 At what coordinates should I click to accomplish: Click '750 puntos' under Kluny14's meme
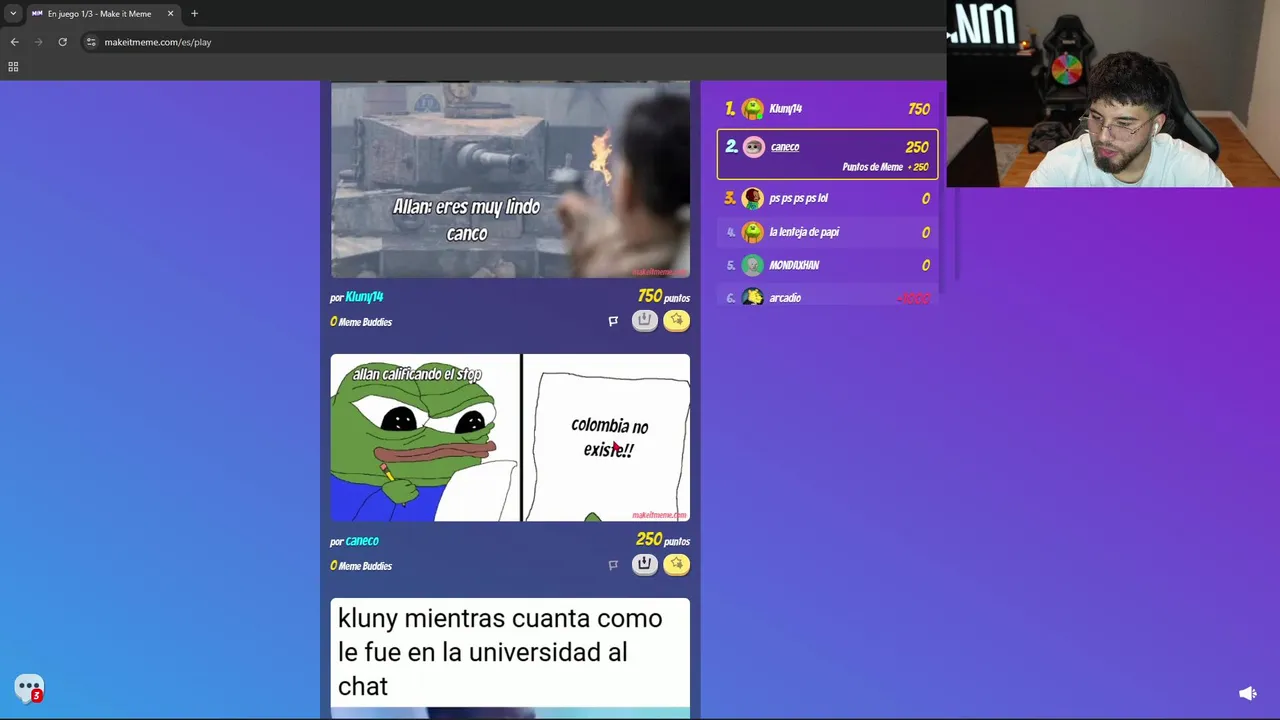click(663, 297)
